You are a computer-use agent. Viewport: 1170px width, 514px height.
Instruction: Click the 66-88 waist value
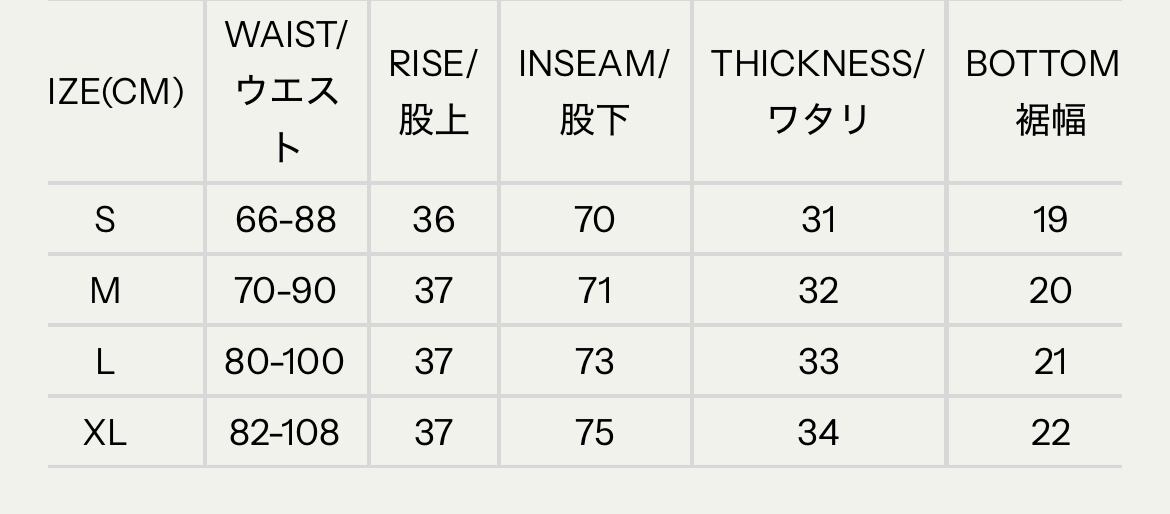(286, 219)
